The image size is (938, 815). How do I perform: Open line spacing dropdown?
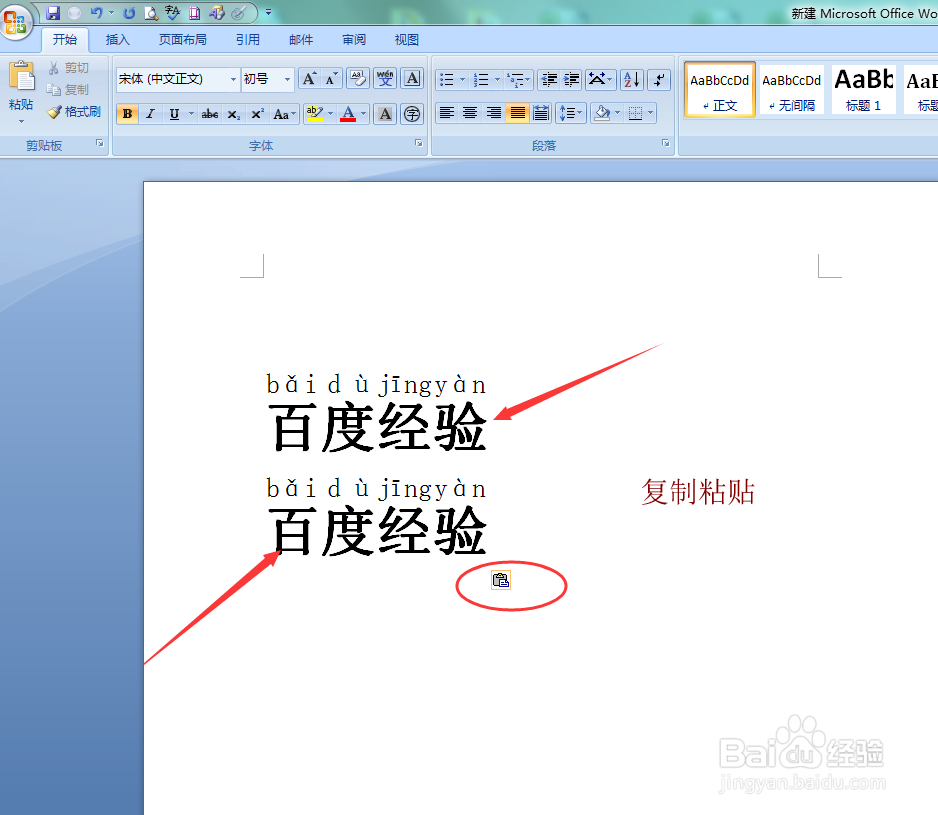pyautogui.click(x=570, y=113)
